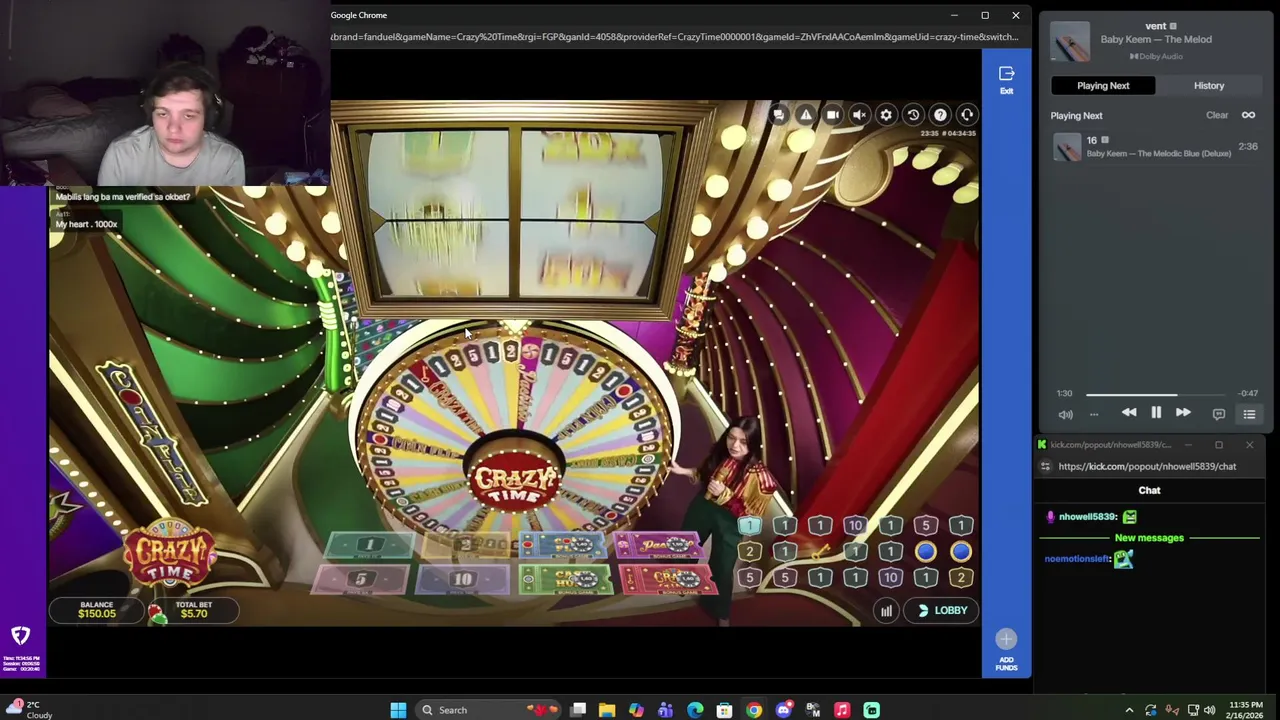Switch to Playing Next tab in music player
Screen dimensions: 1280x720
(1103, 86)
